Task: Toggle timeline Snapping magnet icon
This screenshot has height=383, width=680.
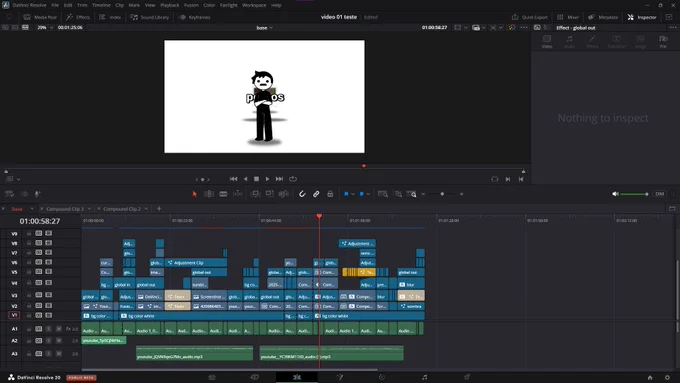Action: (x=302, y=194)
